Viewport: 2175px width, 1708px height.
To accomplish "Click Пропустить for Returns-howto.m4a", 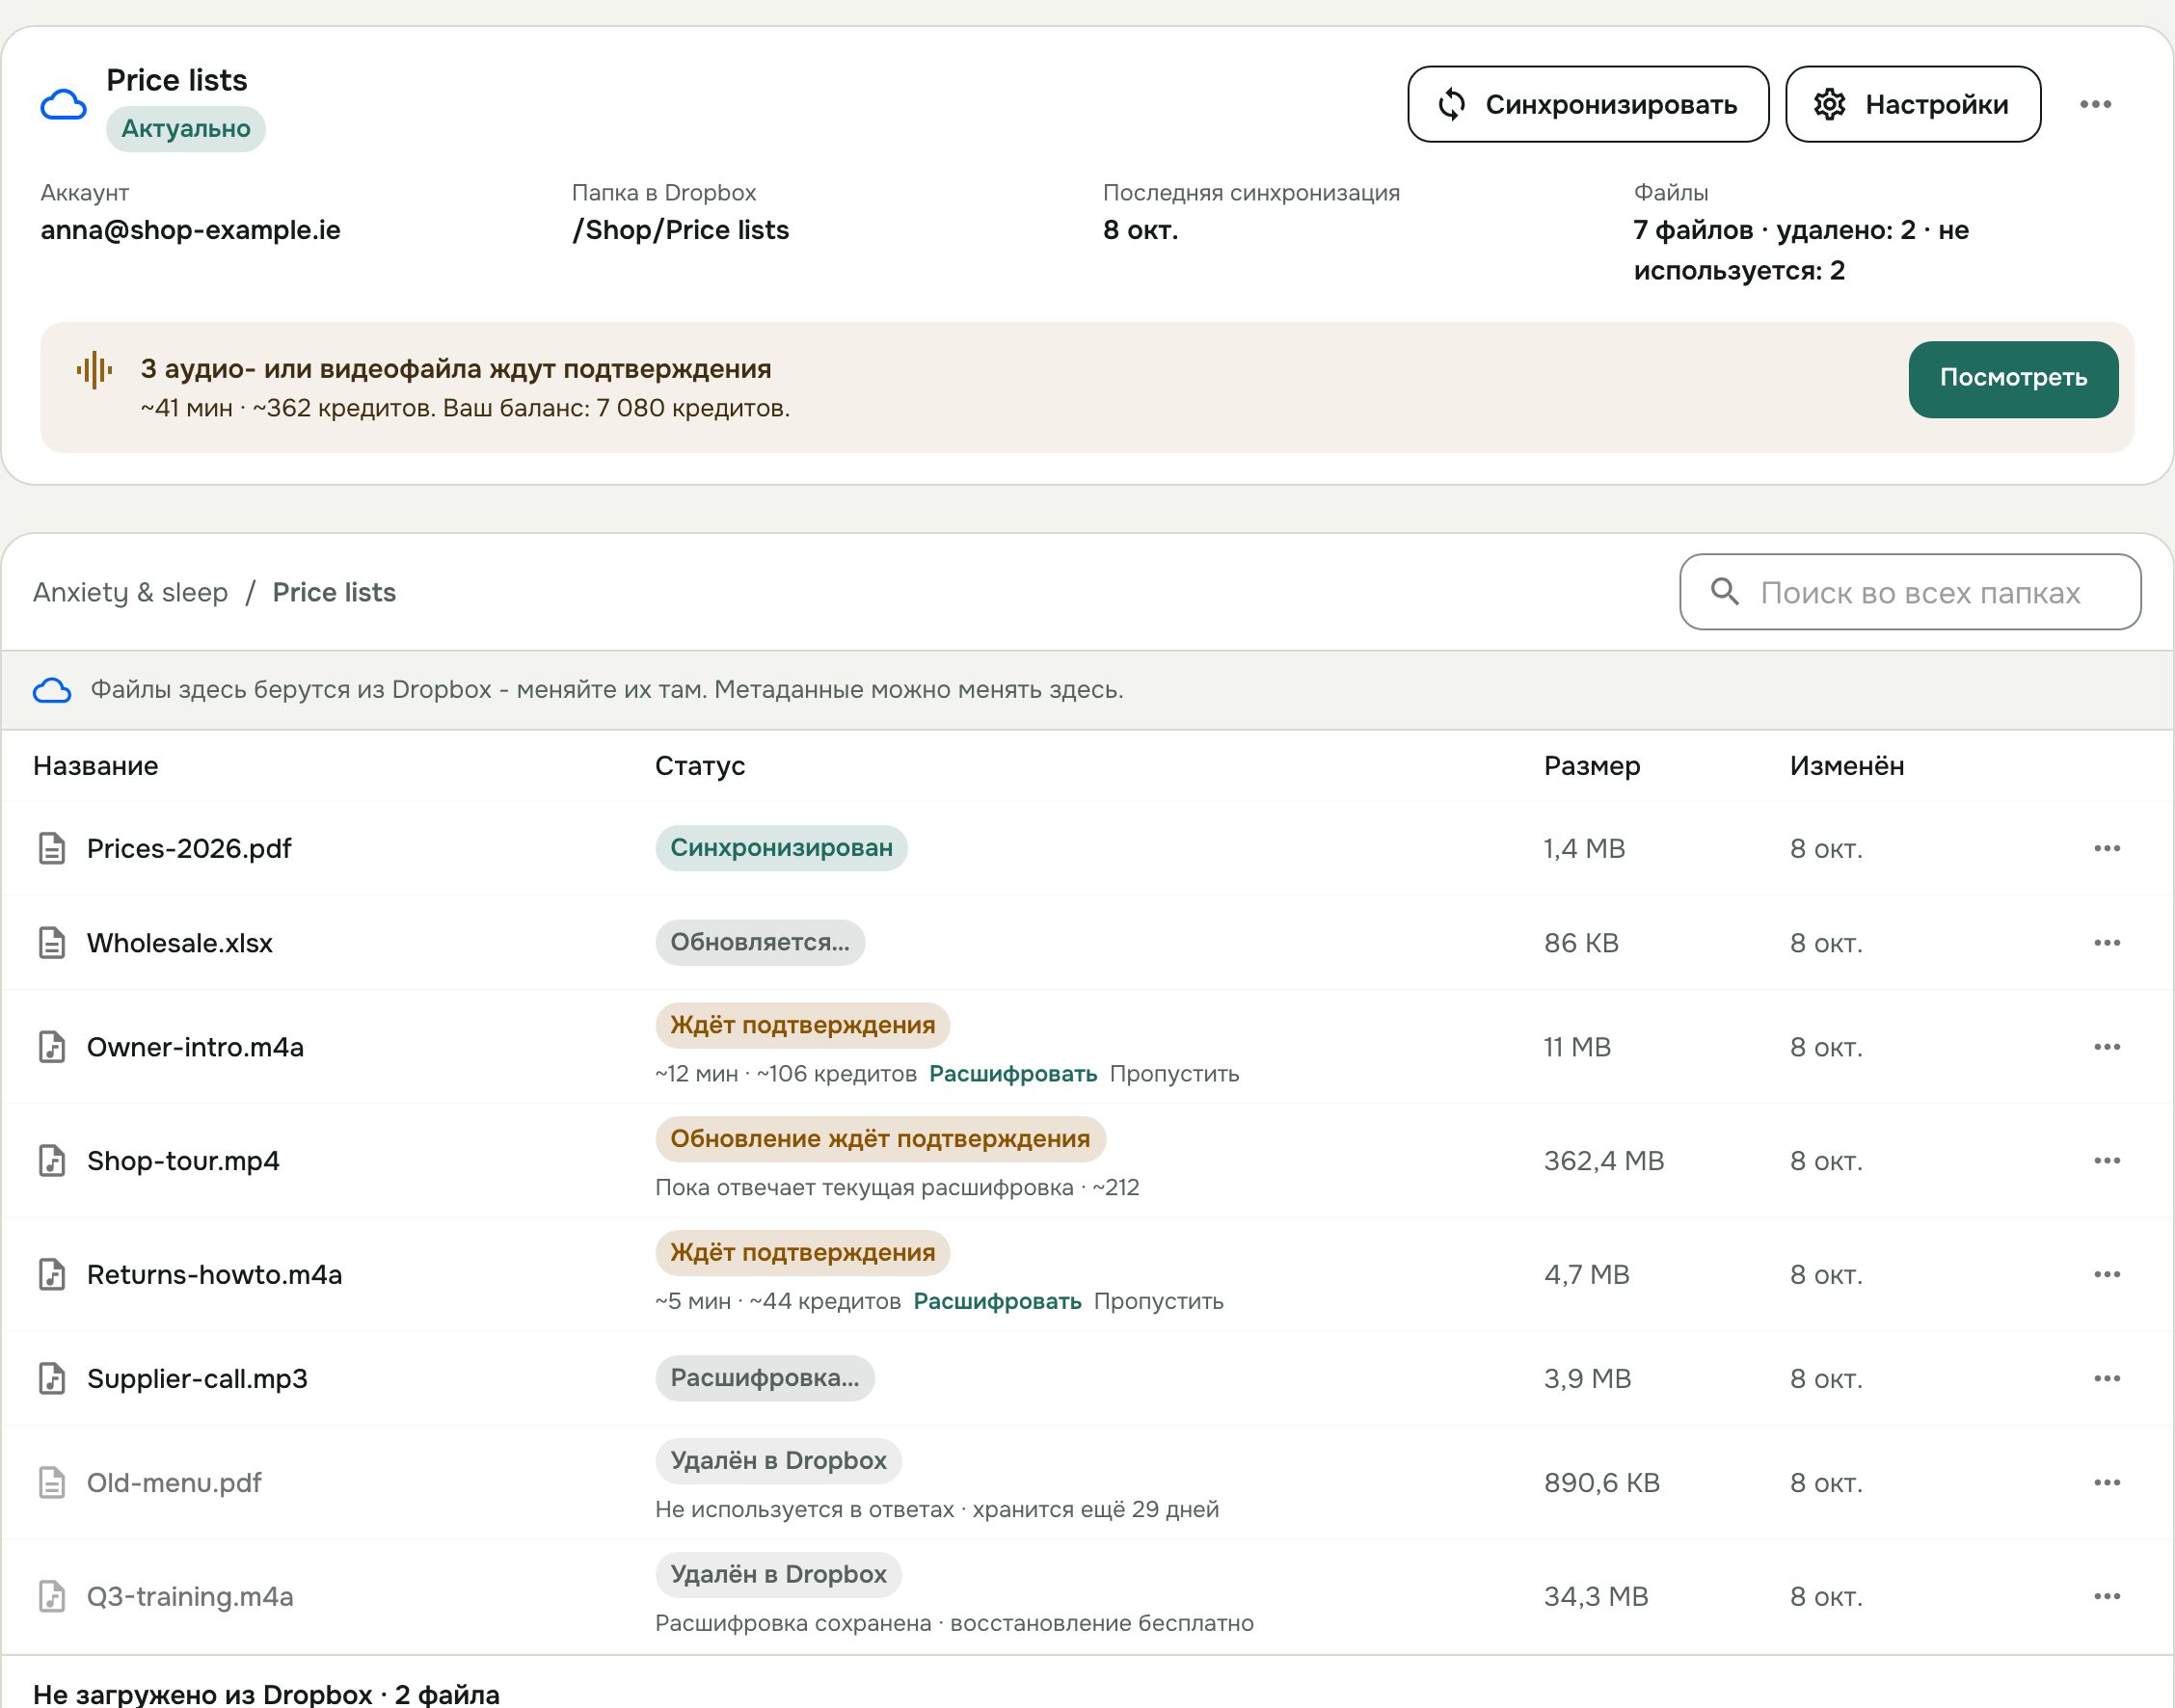I will point(1158,1301).
